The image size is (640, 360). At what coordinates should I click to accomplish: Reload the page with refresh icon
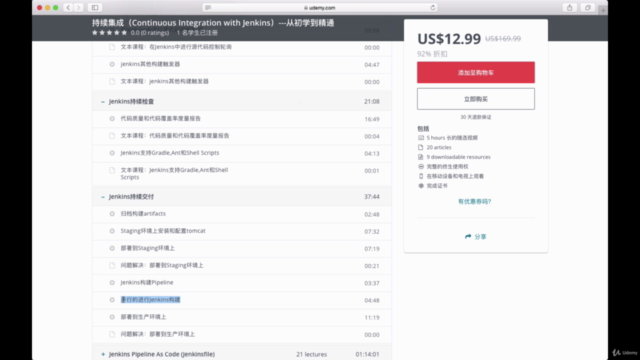pos(433,7)
